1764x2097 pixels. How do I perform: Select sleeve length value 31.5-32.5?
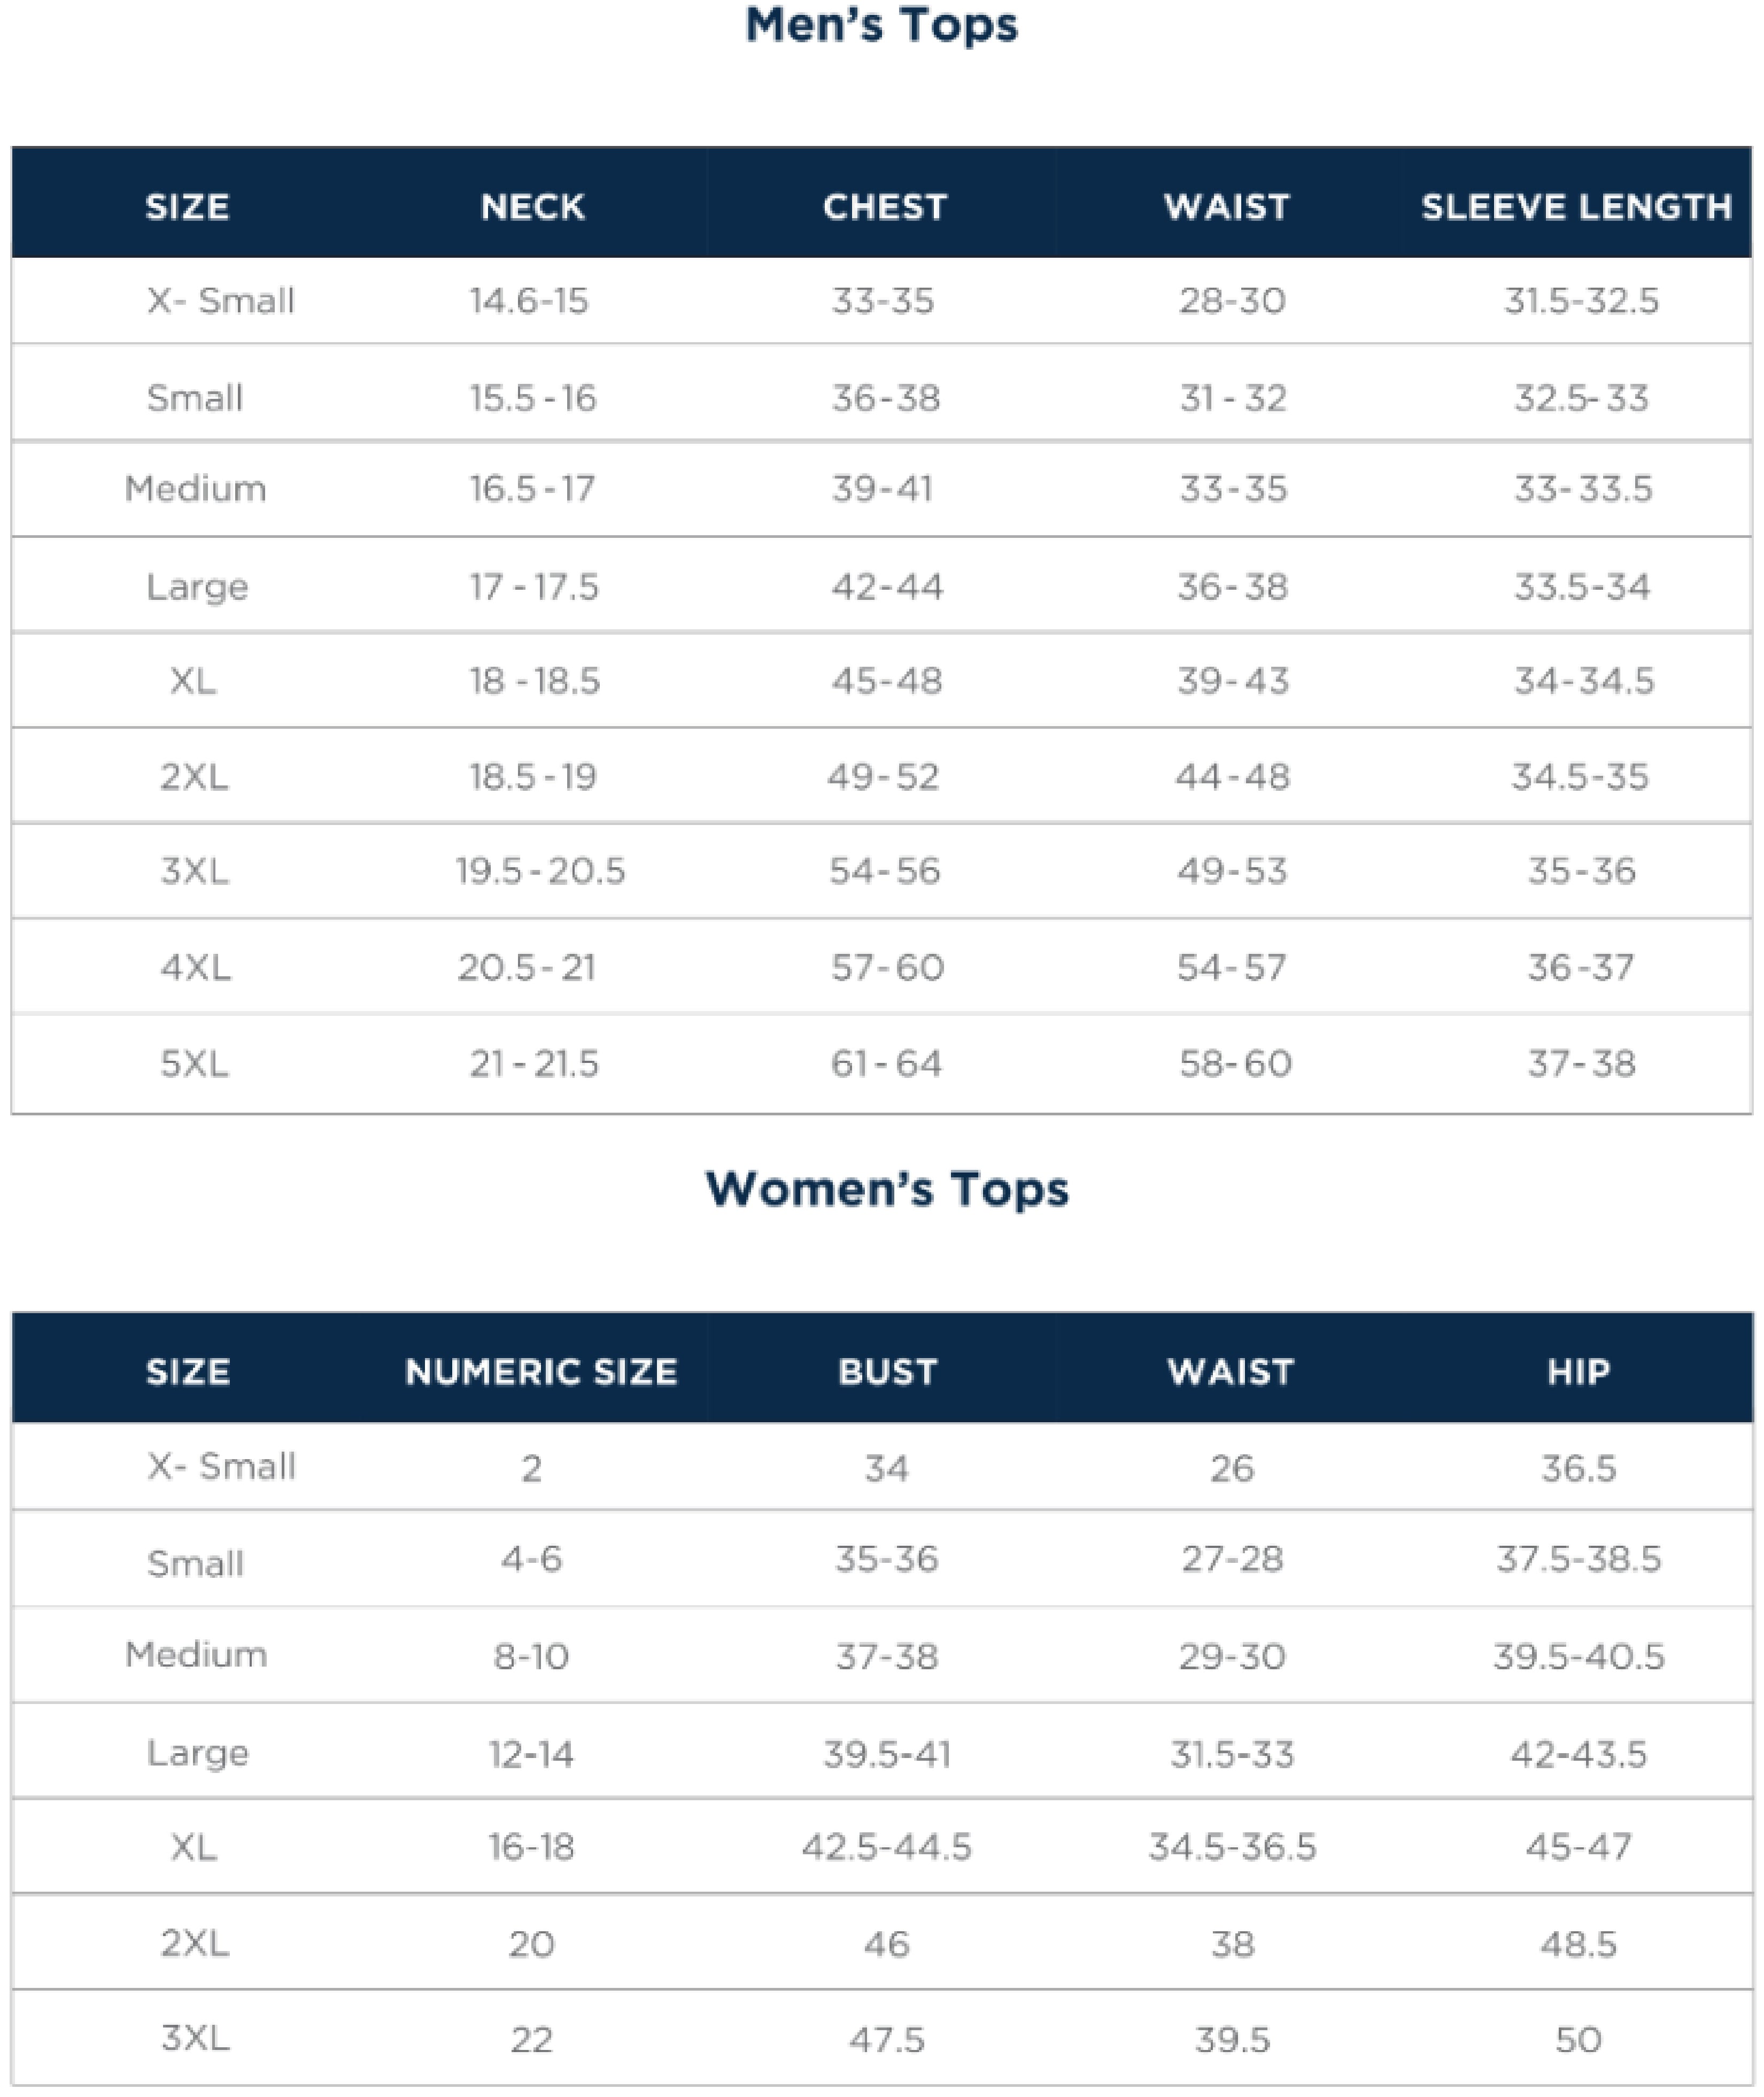point(1581,301)
